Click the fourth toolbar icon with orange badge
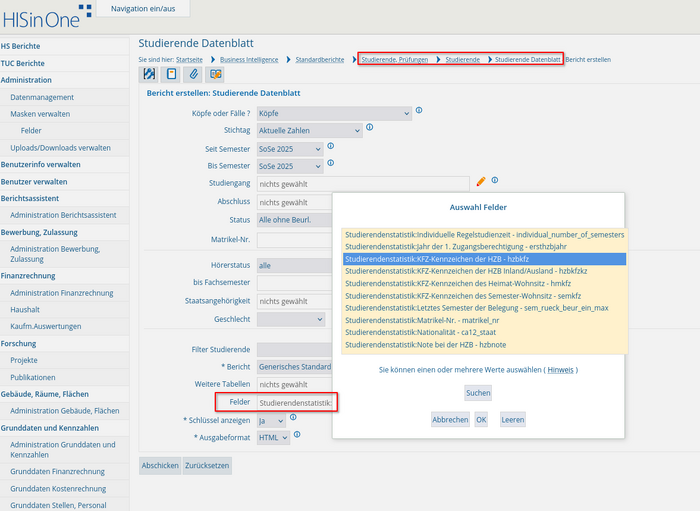 pos(215,74)
